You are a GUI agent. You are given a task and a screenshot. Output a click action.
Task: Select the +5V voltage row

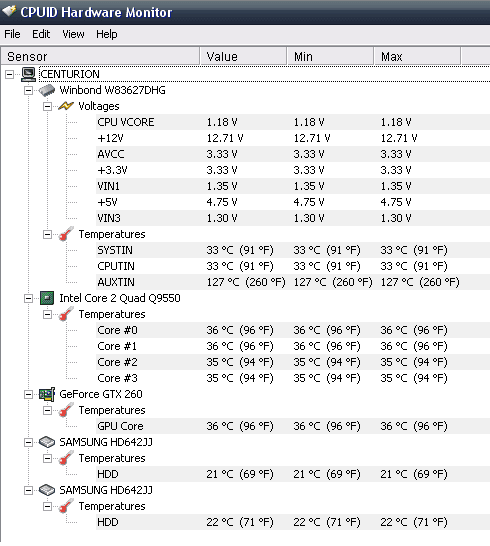(293, 202)
